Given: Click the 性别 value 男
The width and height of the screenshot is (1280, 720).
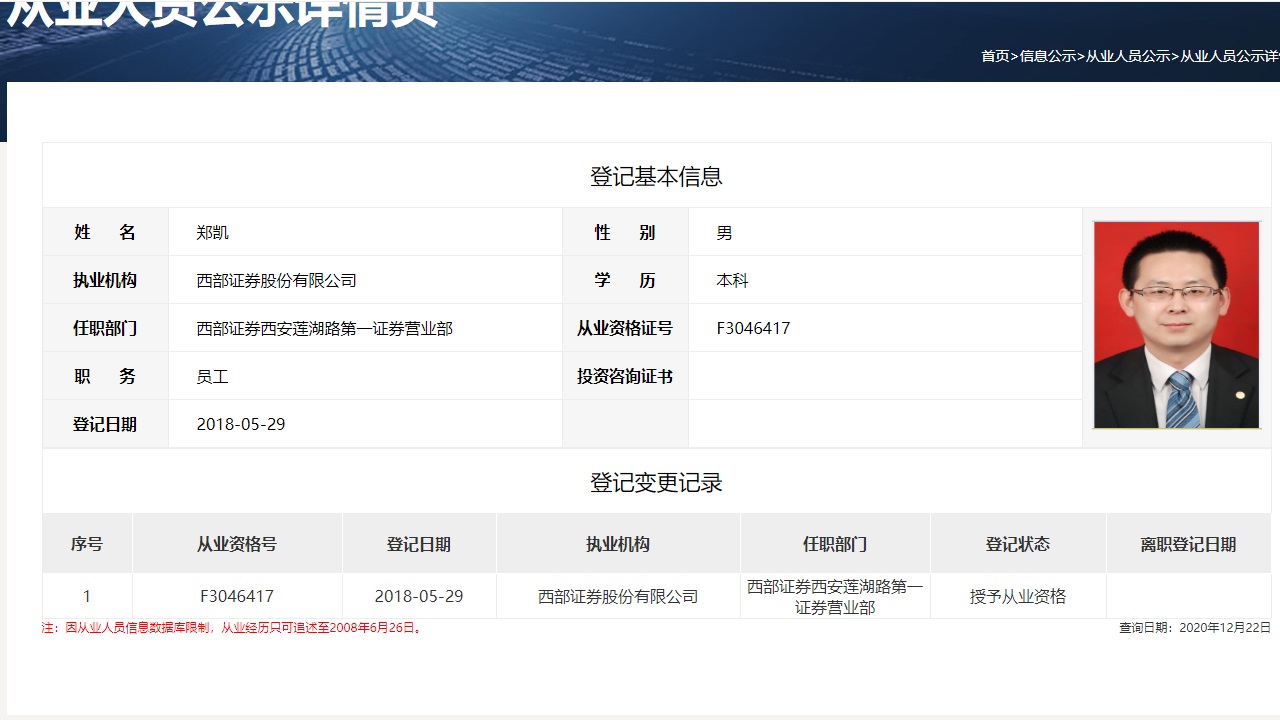Looking at the screenshot, I should pyautogui.click(x=724, y=233).
